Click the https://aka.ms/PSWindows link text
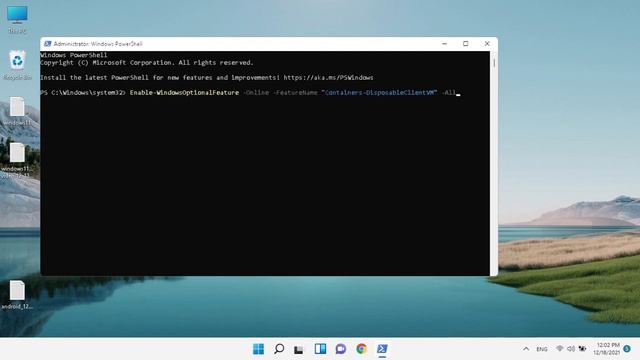 pyautogui.click(x=328, y=78)
